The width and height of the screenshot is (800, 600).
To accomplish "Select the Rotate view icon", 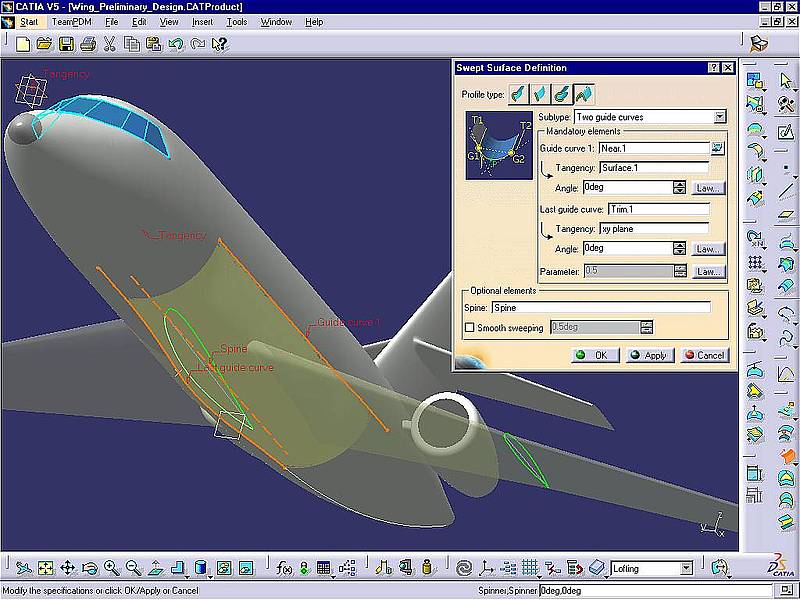I will tap(91, 570).
